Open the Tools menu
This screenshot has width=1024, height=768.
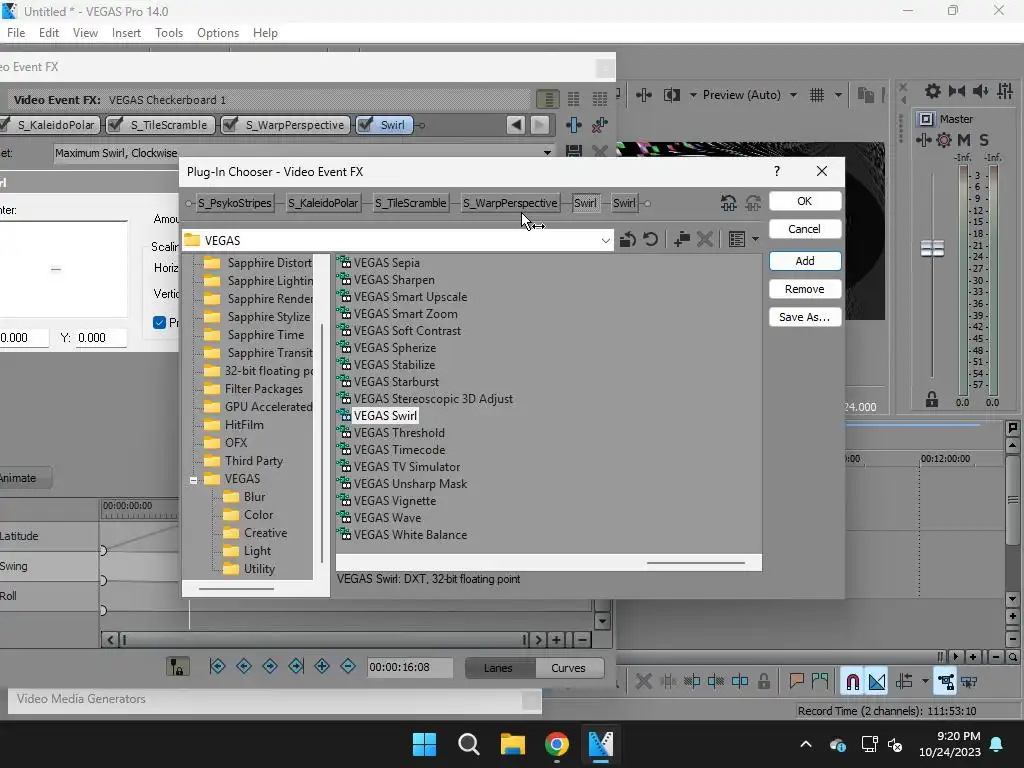click(x=168, y=33)
